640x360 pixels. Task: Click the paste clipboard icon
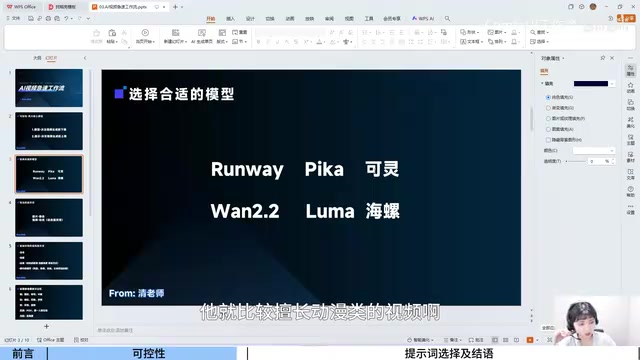coord(112,33)
